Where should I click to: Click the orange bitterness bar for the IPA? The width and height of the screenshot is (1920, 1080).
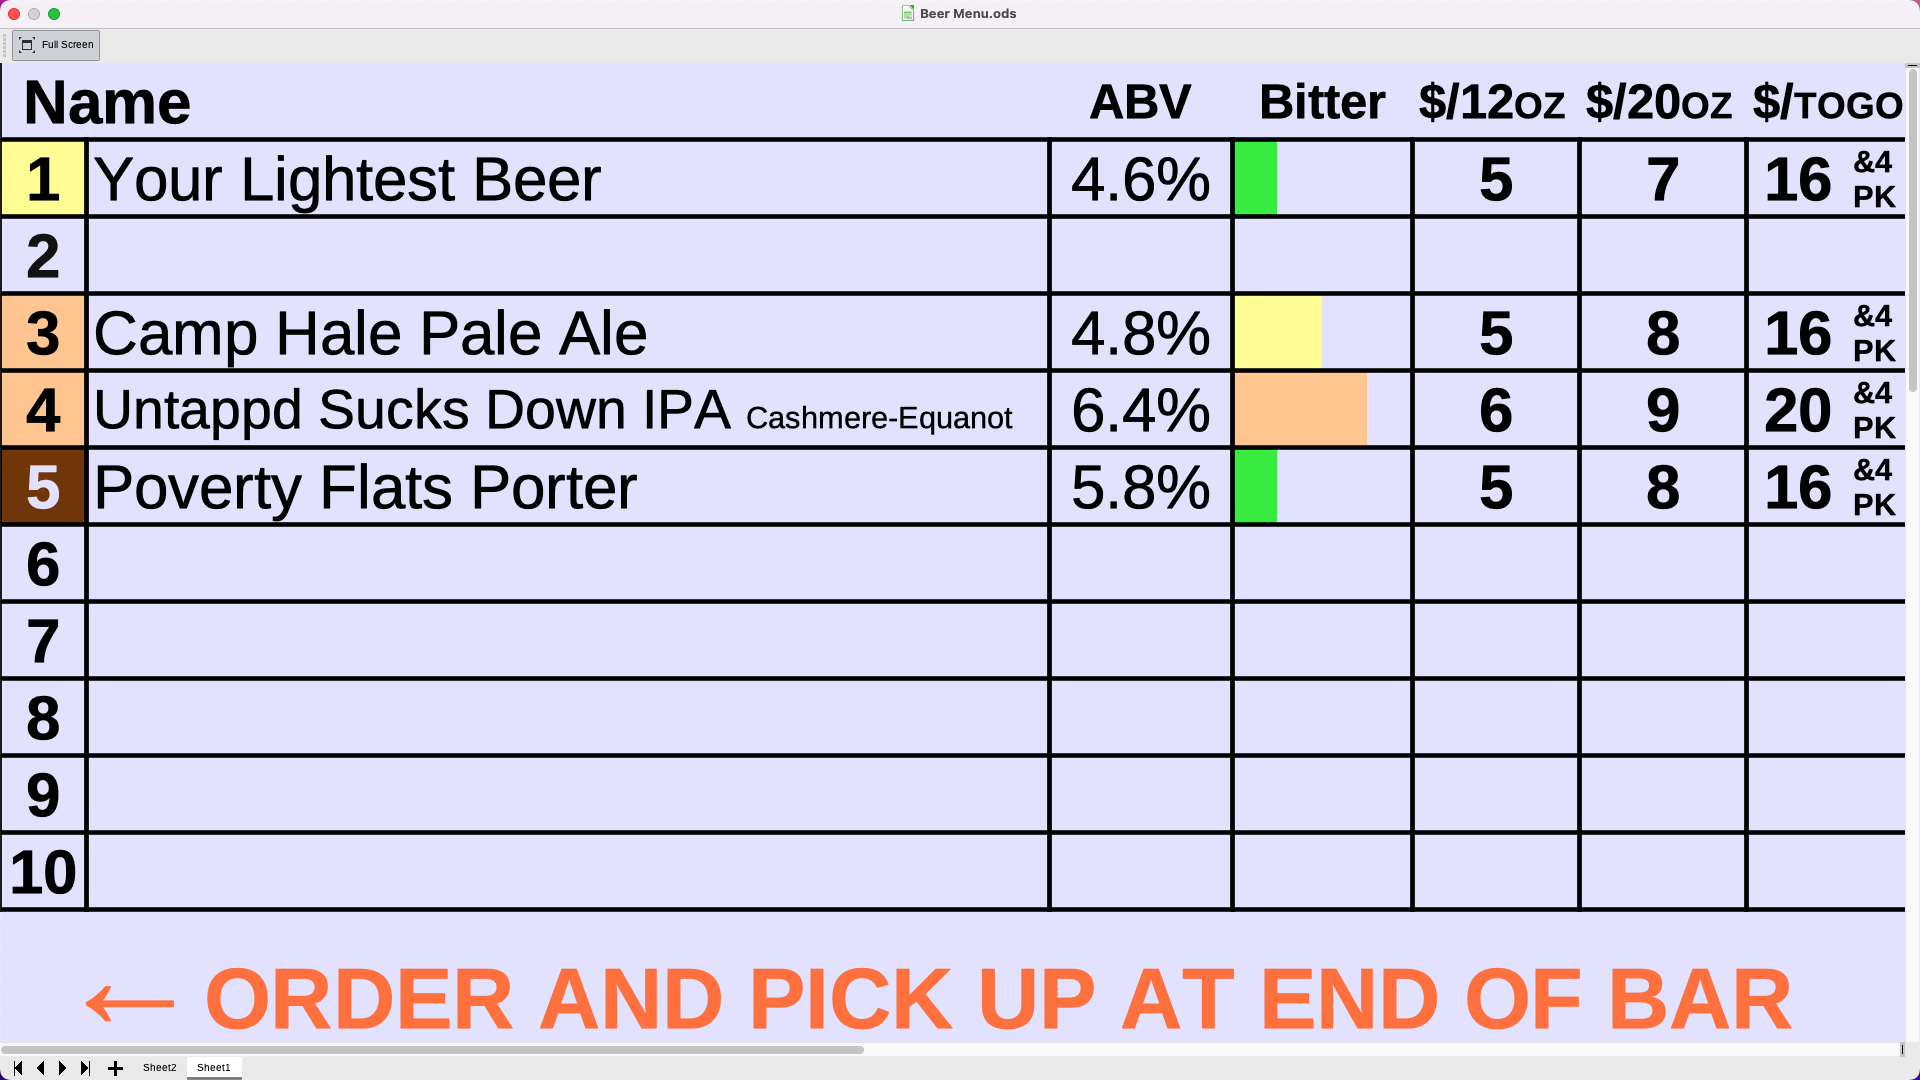pos(1301,410)
